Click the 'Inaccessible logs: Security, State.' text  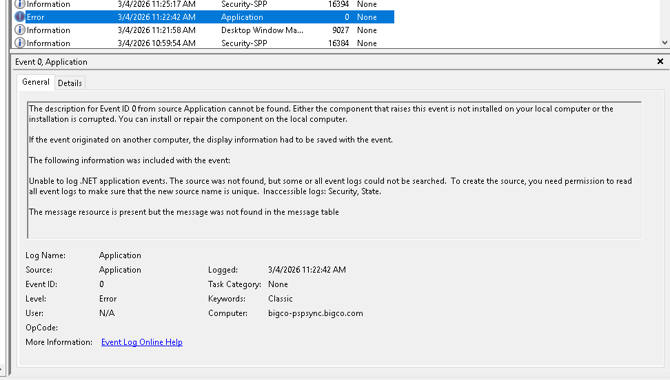322,191
